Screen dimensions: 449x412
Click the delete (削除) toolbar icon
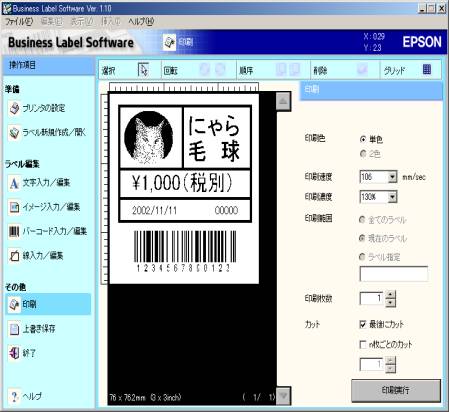tap(362, 70)
